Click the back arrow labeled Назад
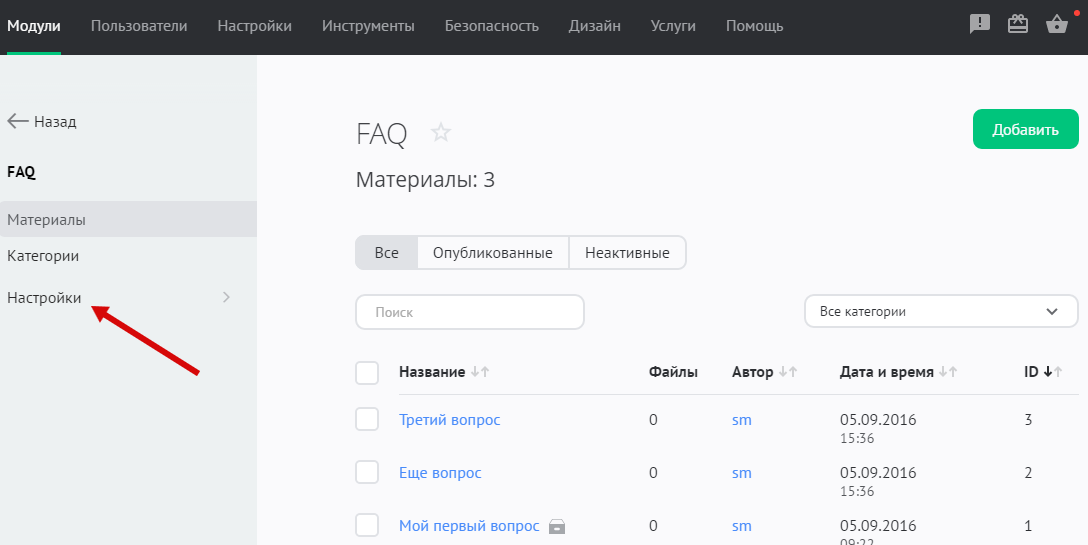This screenshot has height=545, width=1088. (42, 122)
